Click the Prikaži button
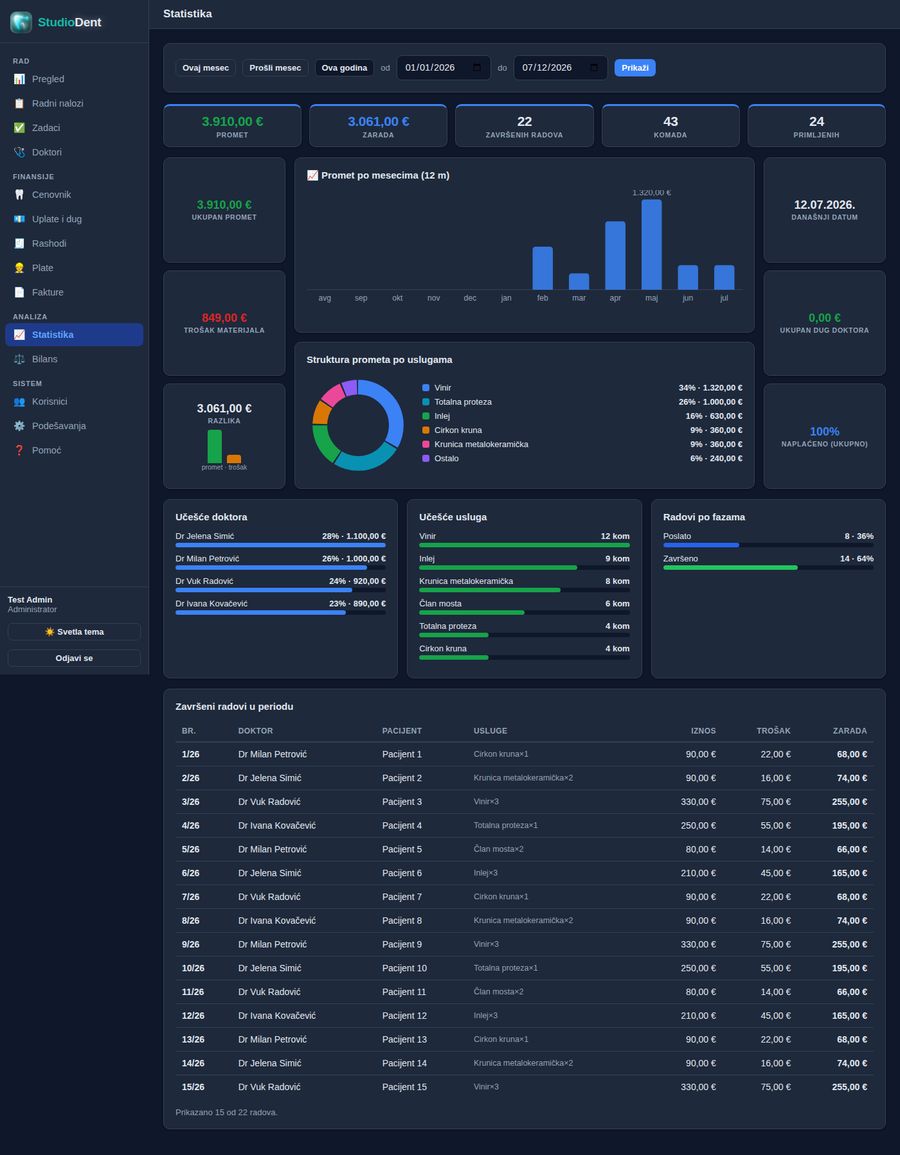This screenshot has height=1155, width=900. (635, 68)
